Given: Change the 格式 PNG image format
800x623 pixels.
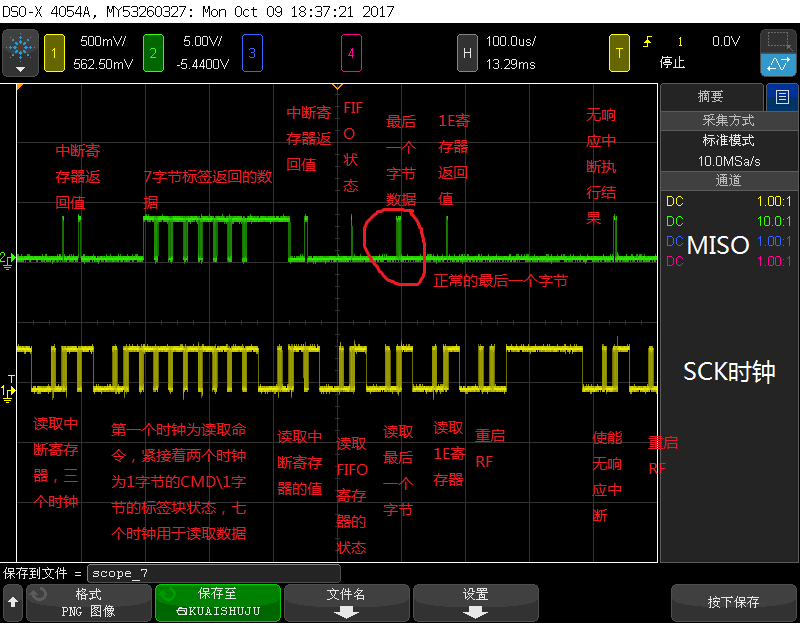Looking at the screenshot, I should click(x=89, y=603).
